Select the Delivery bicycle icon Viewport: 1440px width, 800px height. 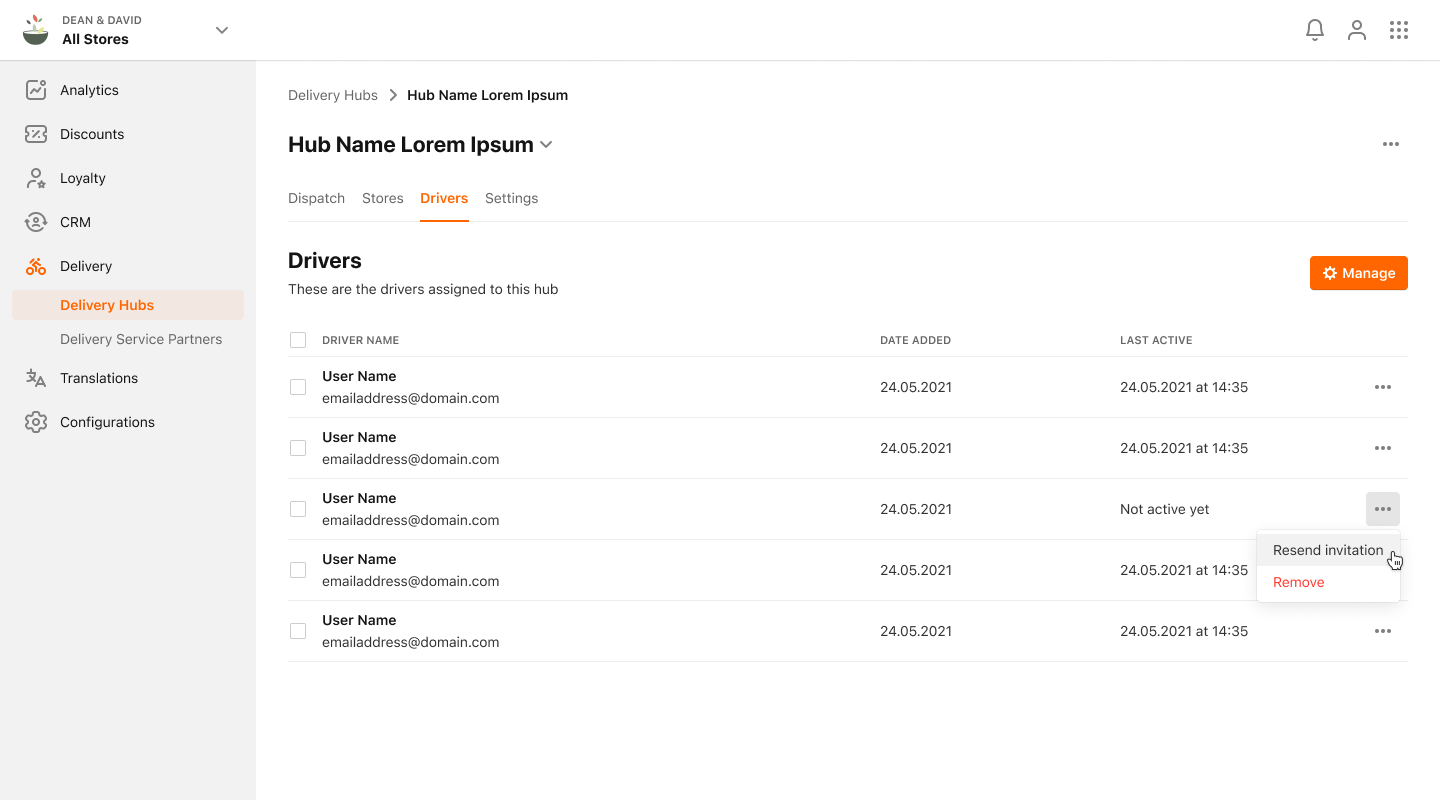(x=36, y=265)
